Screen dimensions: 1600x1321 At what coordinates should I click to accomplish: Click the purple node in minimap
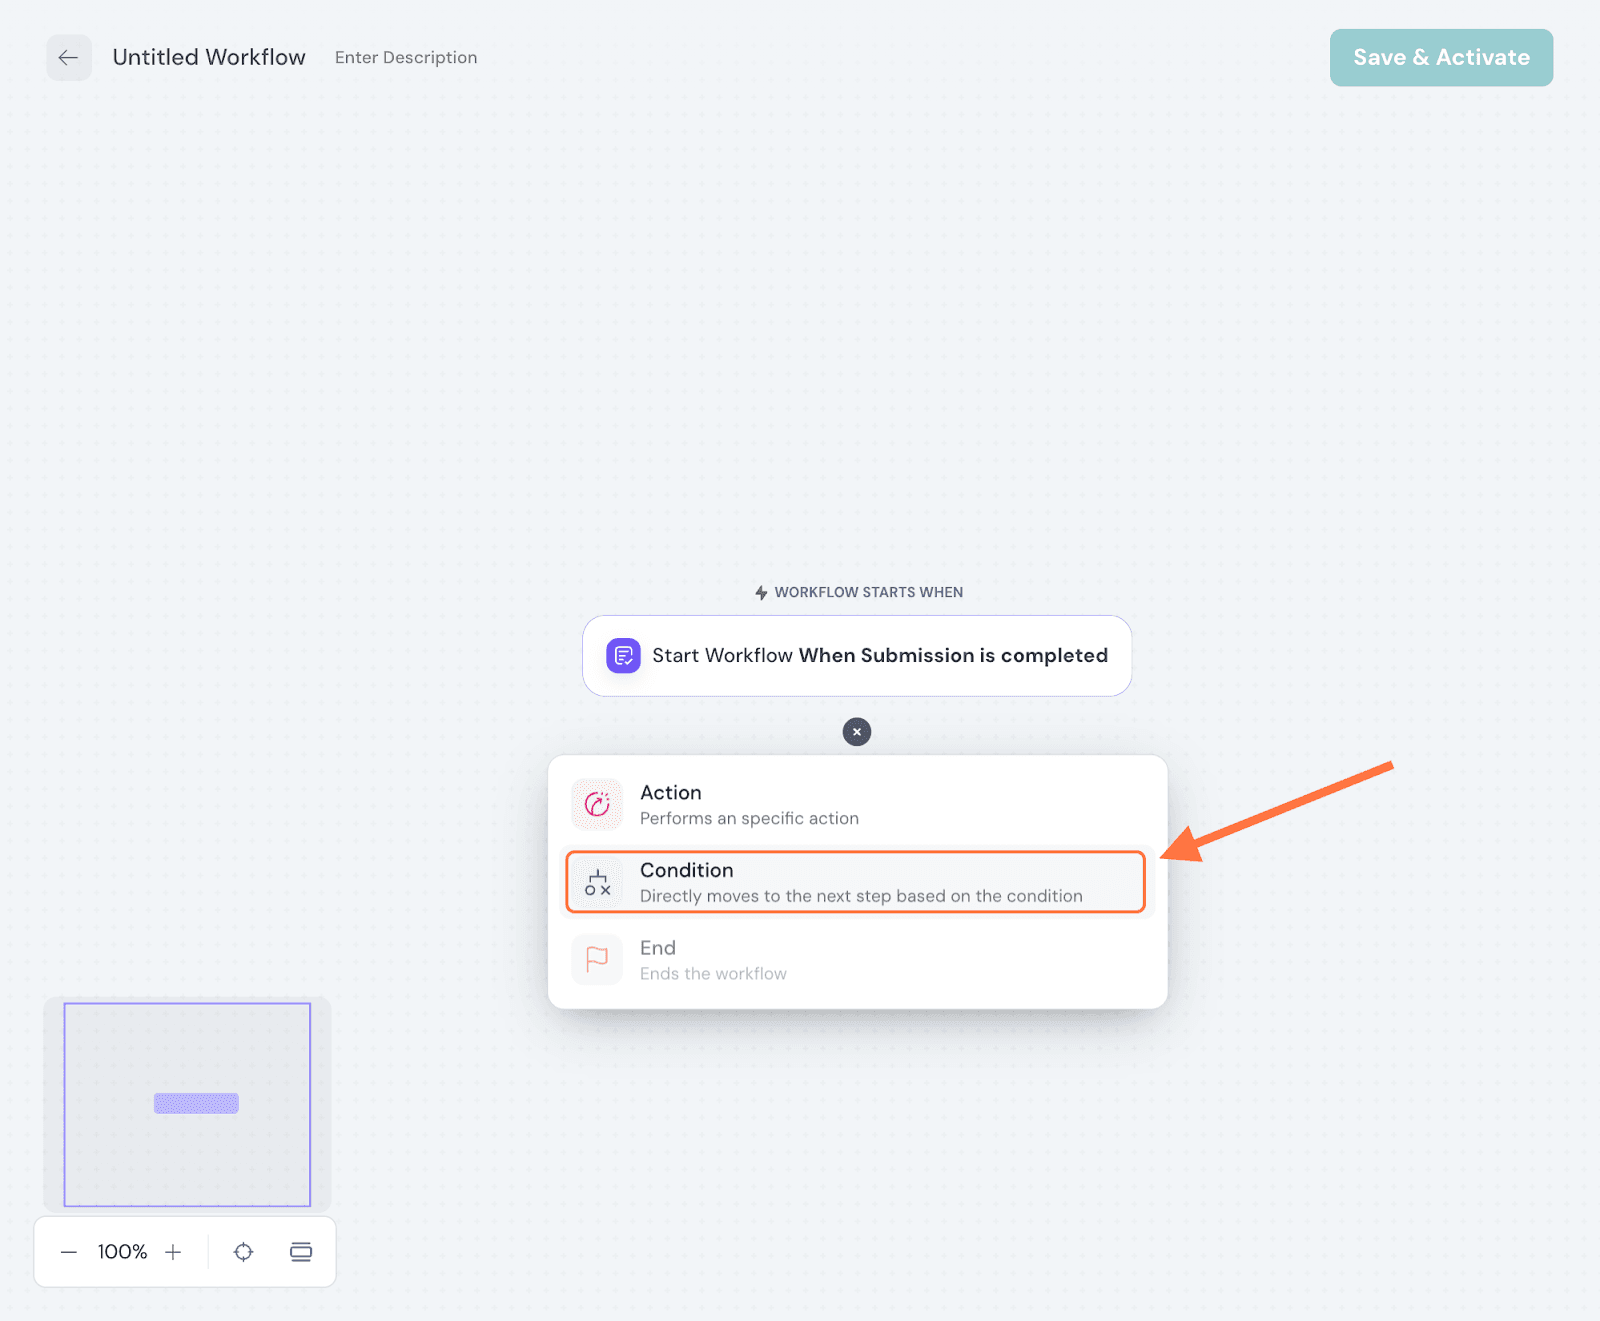(x=196, y=1103)
